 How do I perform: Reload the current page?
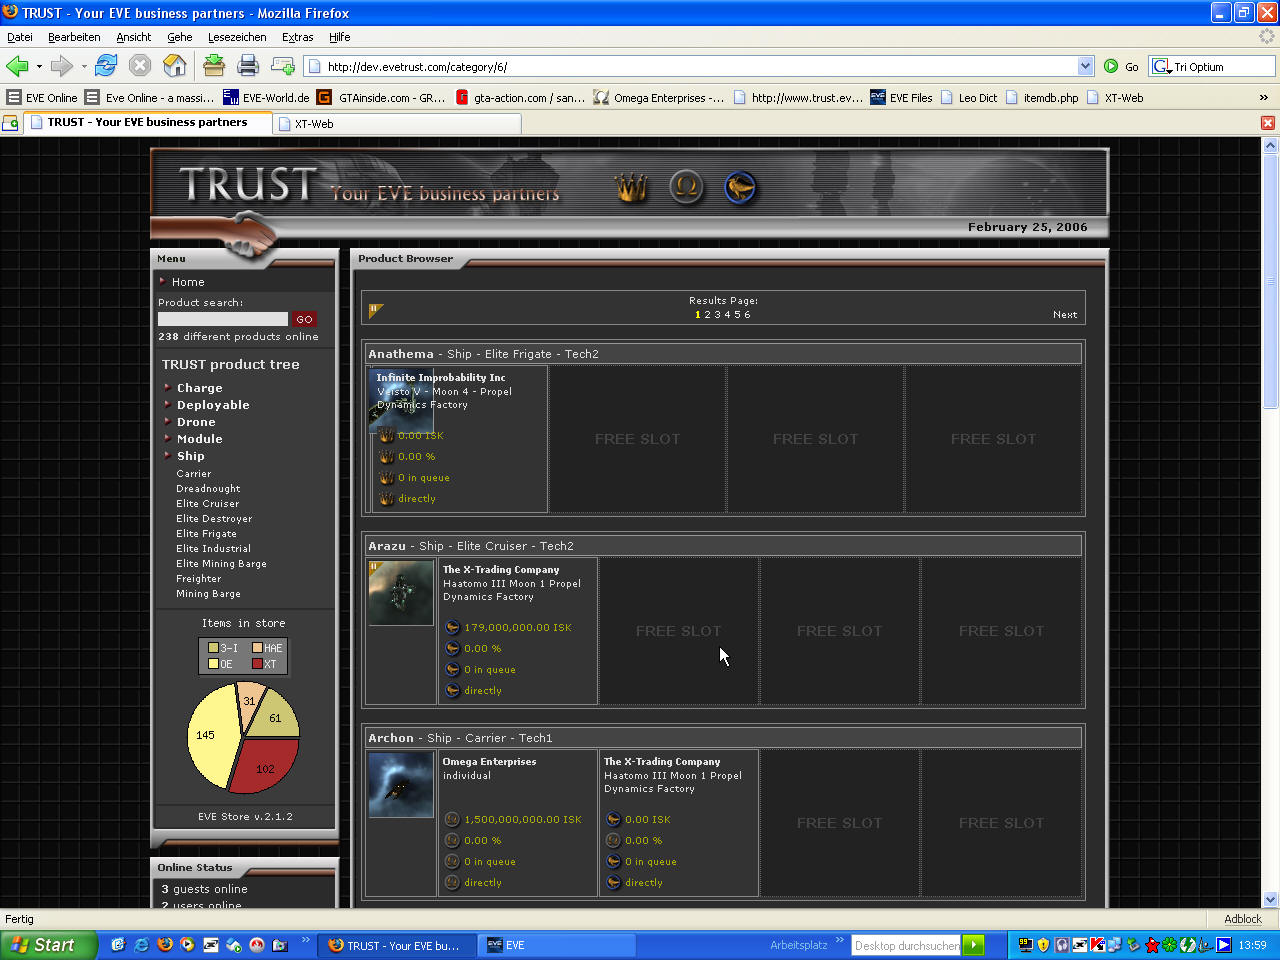pyautogui.click(x=106, y=66)
